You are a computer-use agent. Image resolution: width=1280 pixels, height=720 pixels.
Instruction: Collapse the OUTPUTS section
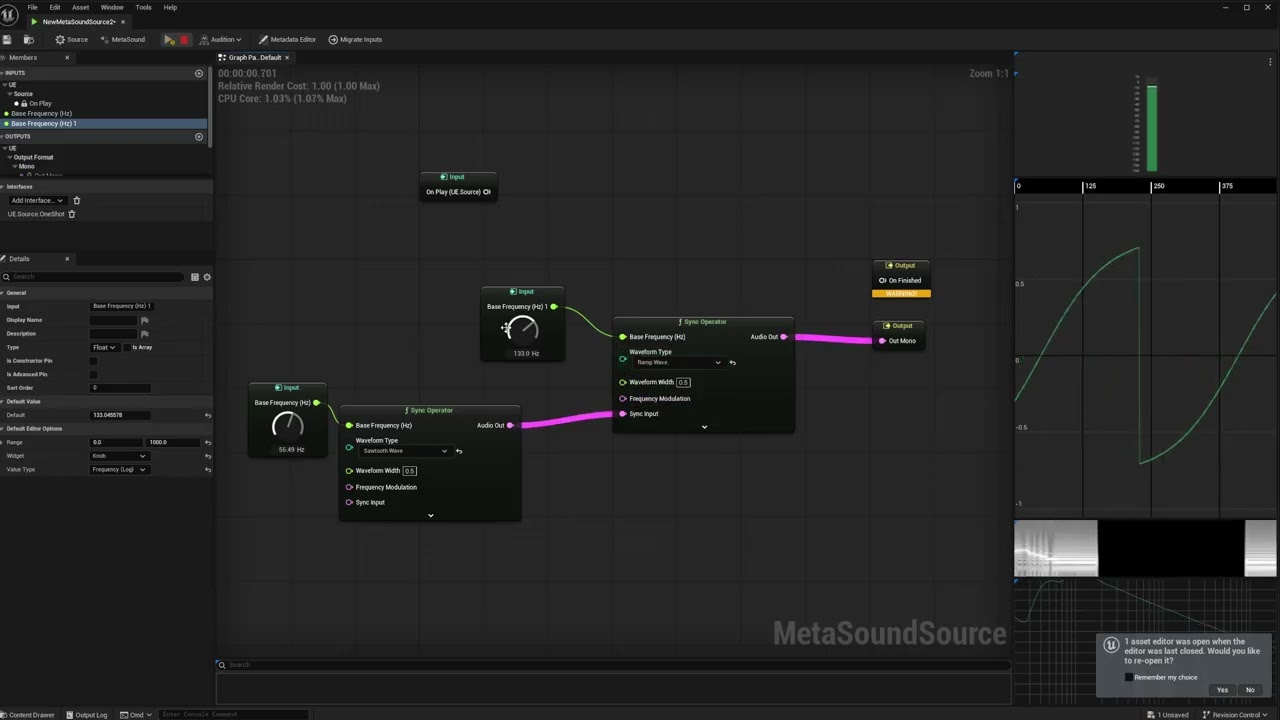(x=3, y=136)
